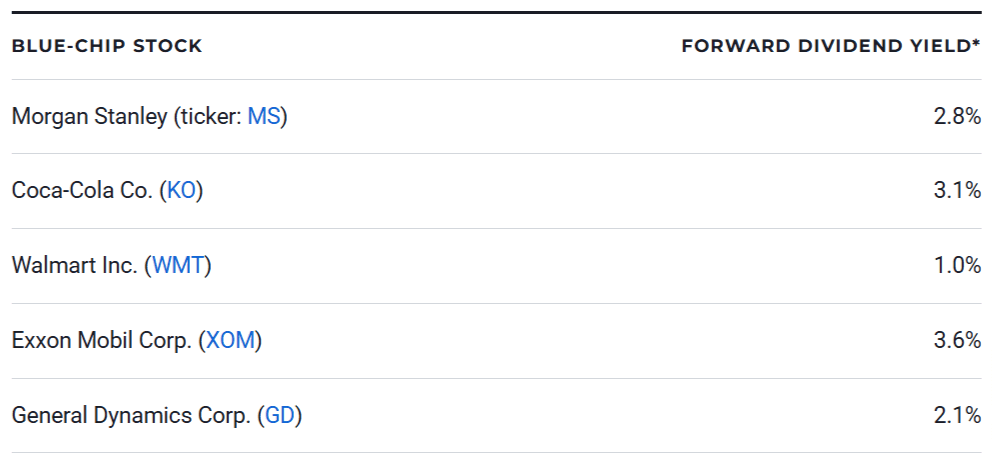
Task: Click the asterisk after Forward Dividend Yield
Action: (976, 44)
